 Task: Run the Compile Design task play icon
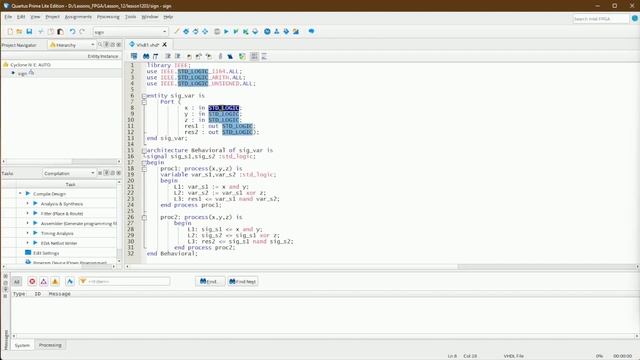[28, 193]
